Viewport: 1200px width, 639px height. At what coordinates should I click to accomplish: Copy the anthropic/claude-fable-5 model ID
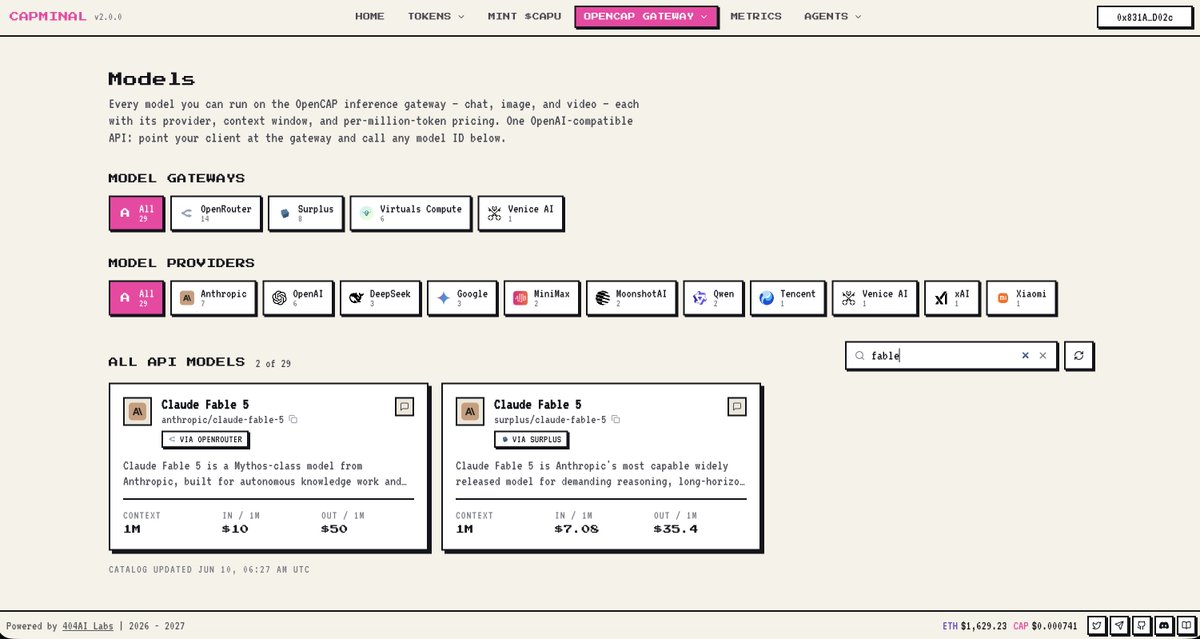[x=293, y=420]
